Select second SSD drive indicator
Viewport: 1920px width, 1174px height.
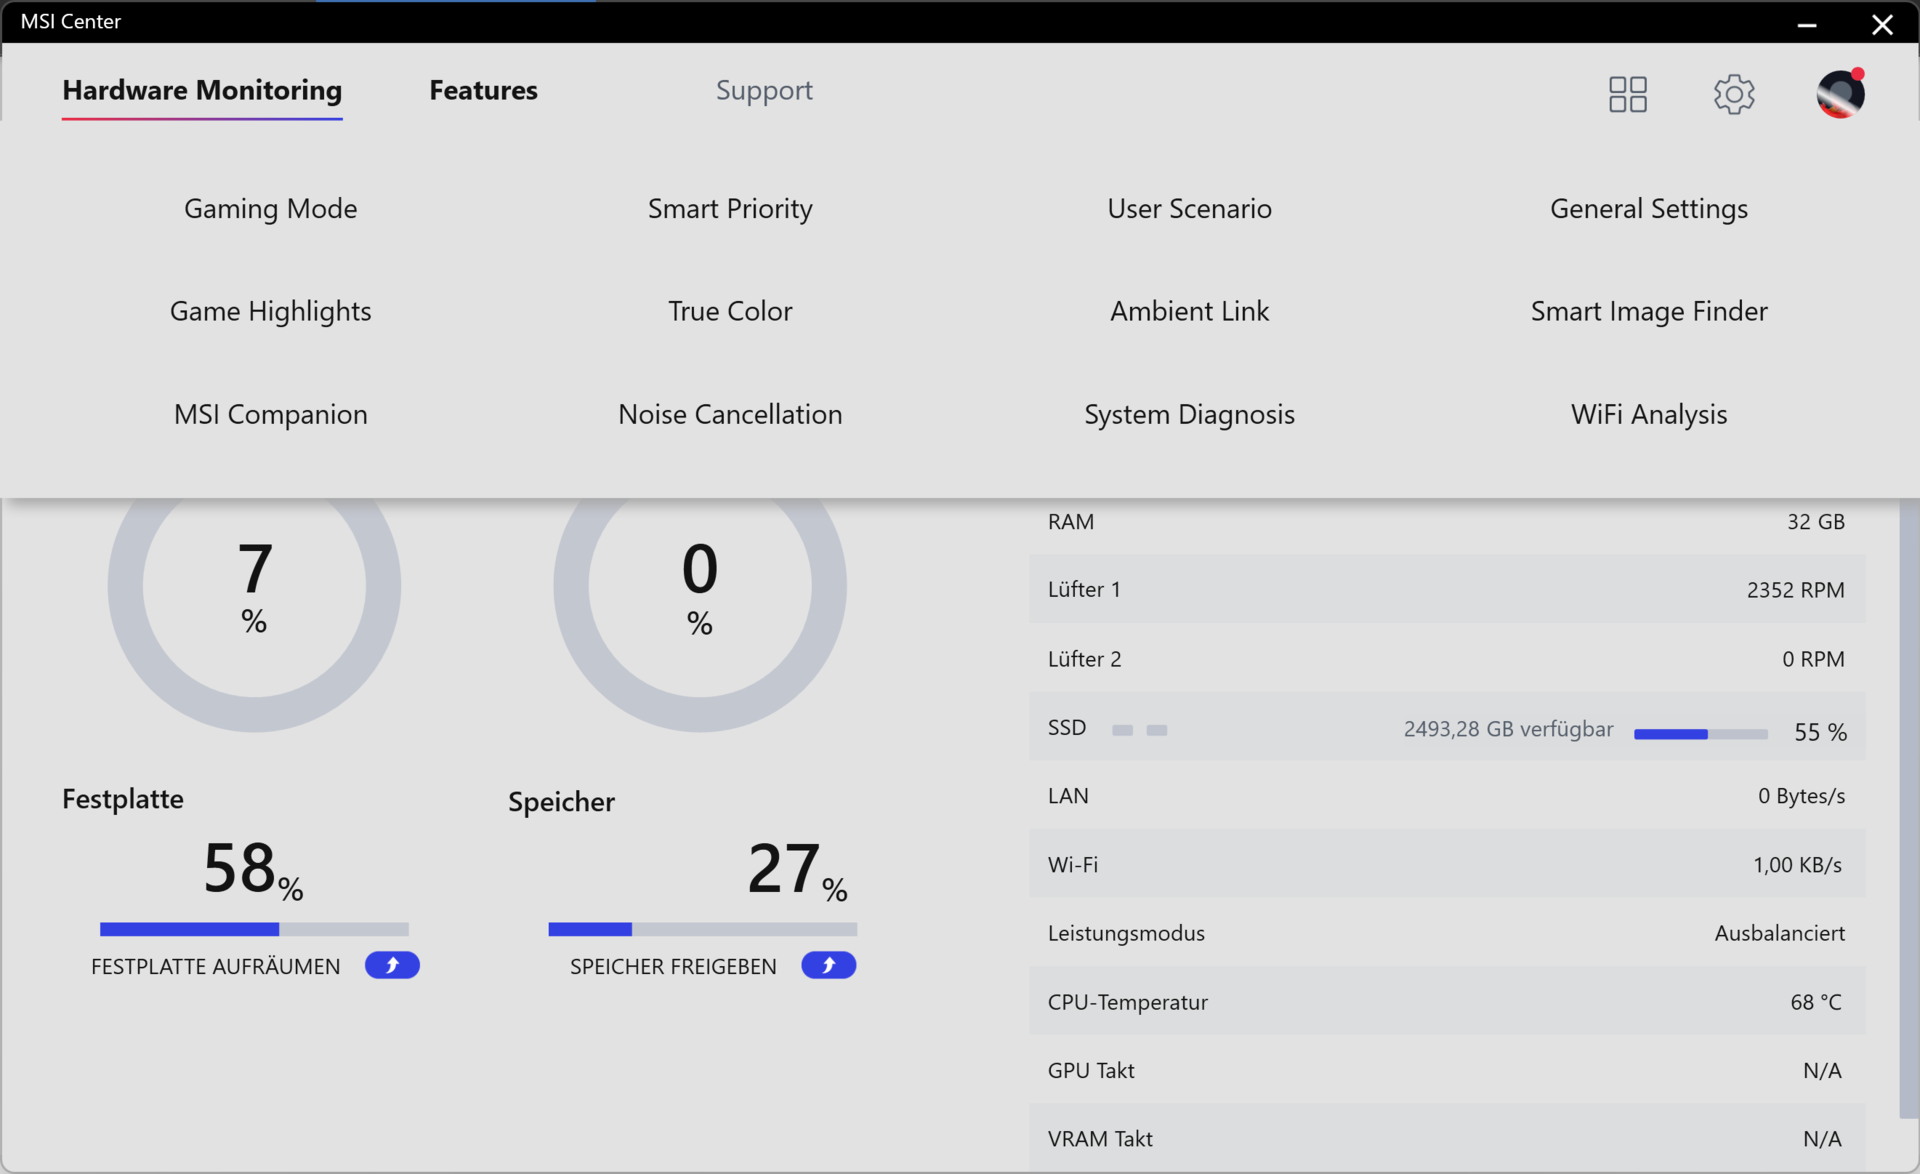tap(1157, 730)
